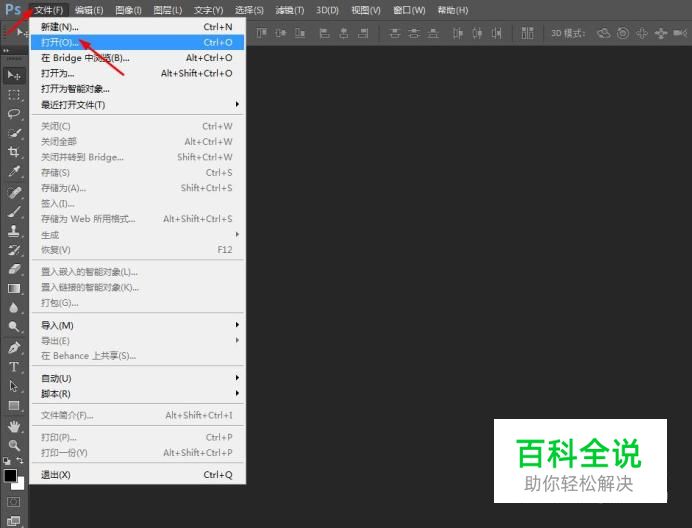Expand the 自动(U) submenu

point(137,378)
